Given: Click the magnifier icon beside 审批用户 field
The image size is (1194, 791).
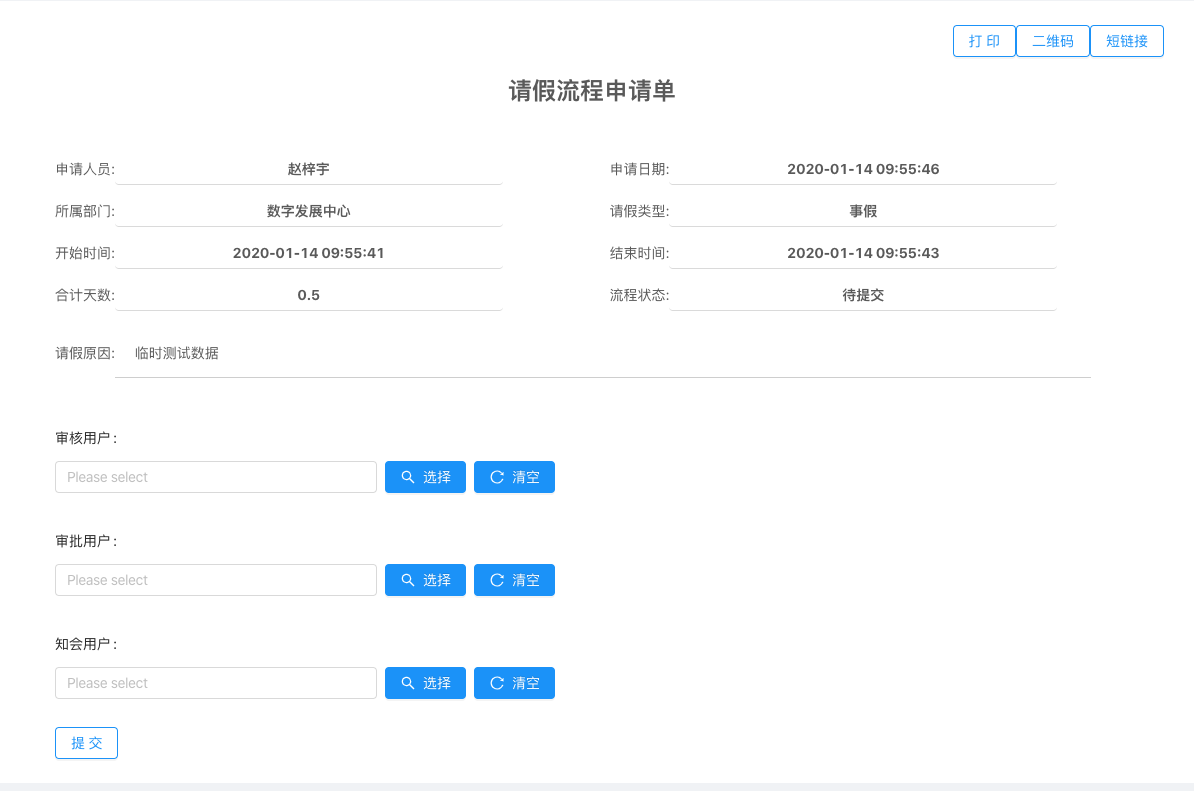Looking at the screenshot, I should pyautogui.click(x=406, y=580).
